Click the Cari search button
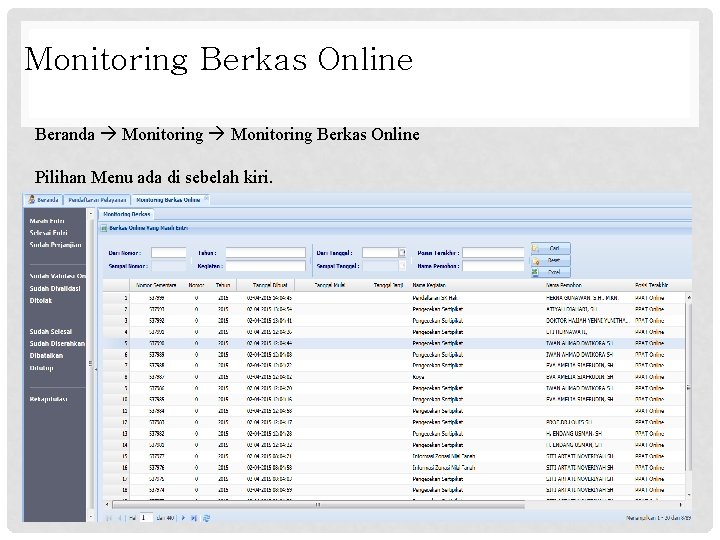 coord(551,248)
